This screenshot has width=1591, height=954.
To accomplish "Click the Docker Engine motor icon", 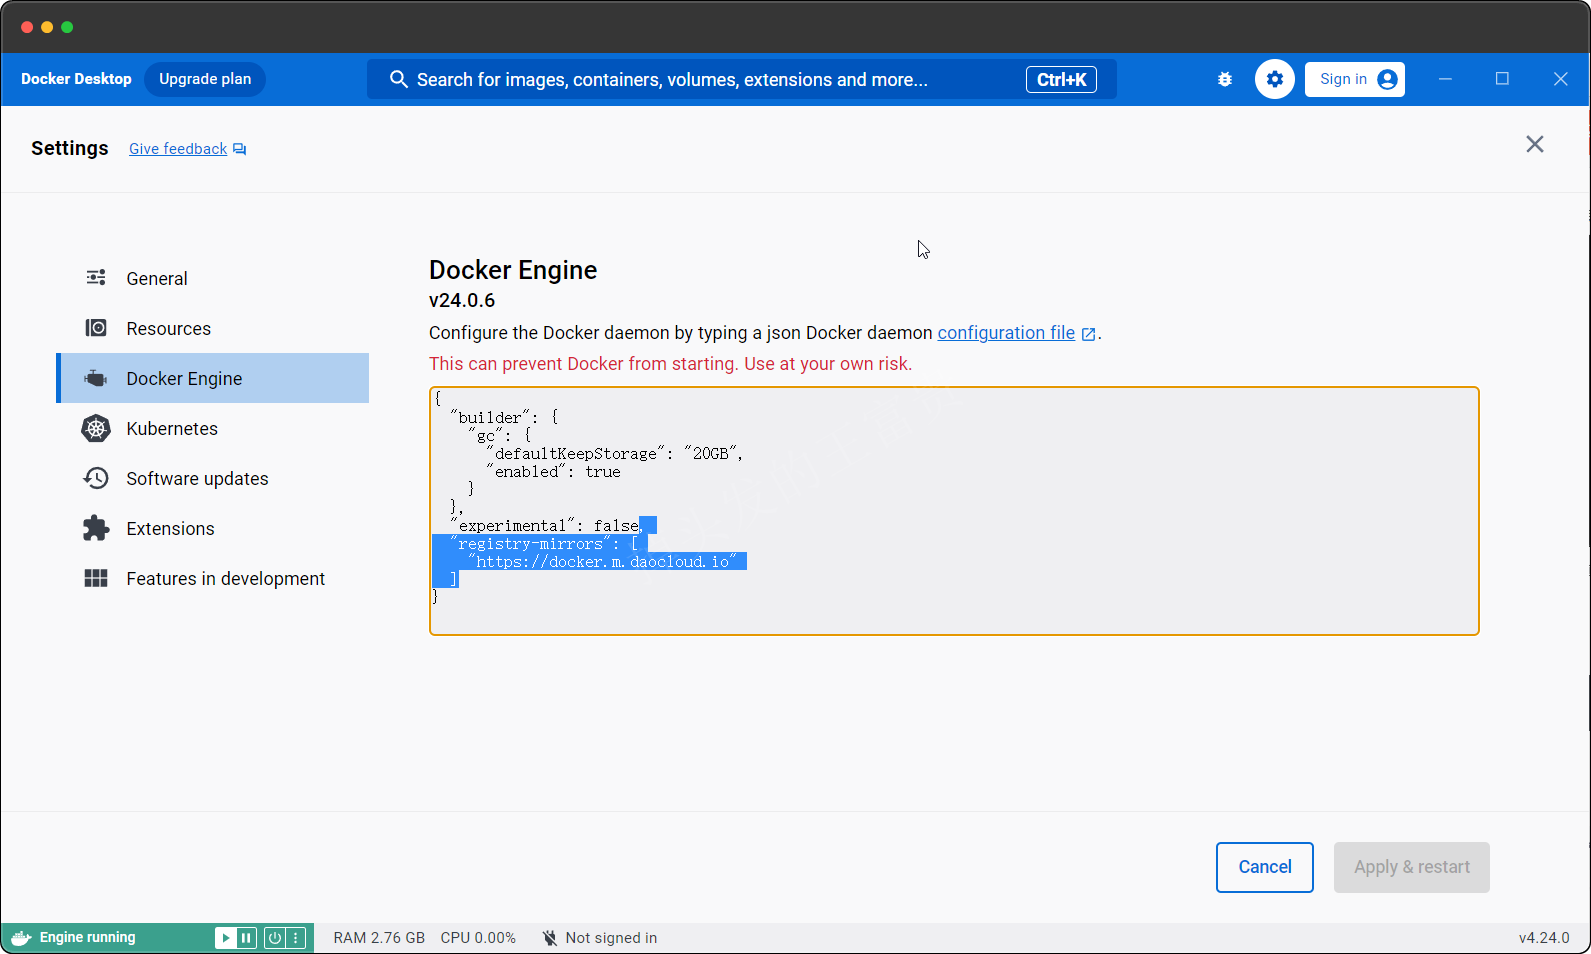I will [x=96, y=378].
